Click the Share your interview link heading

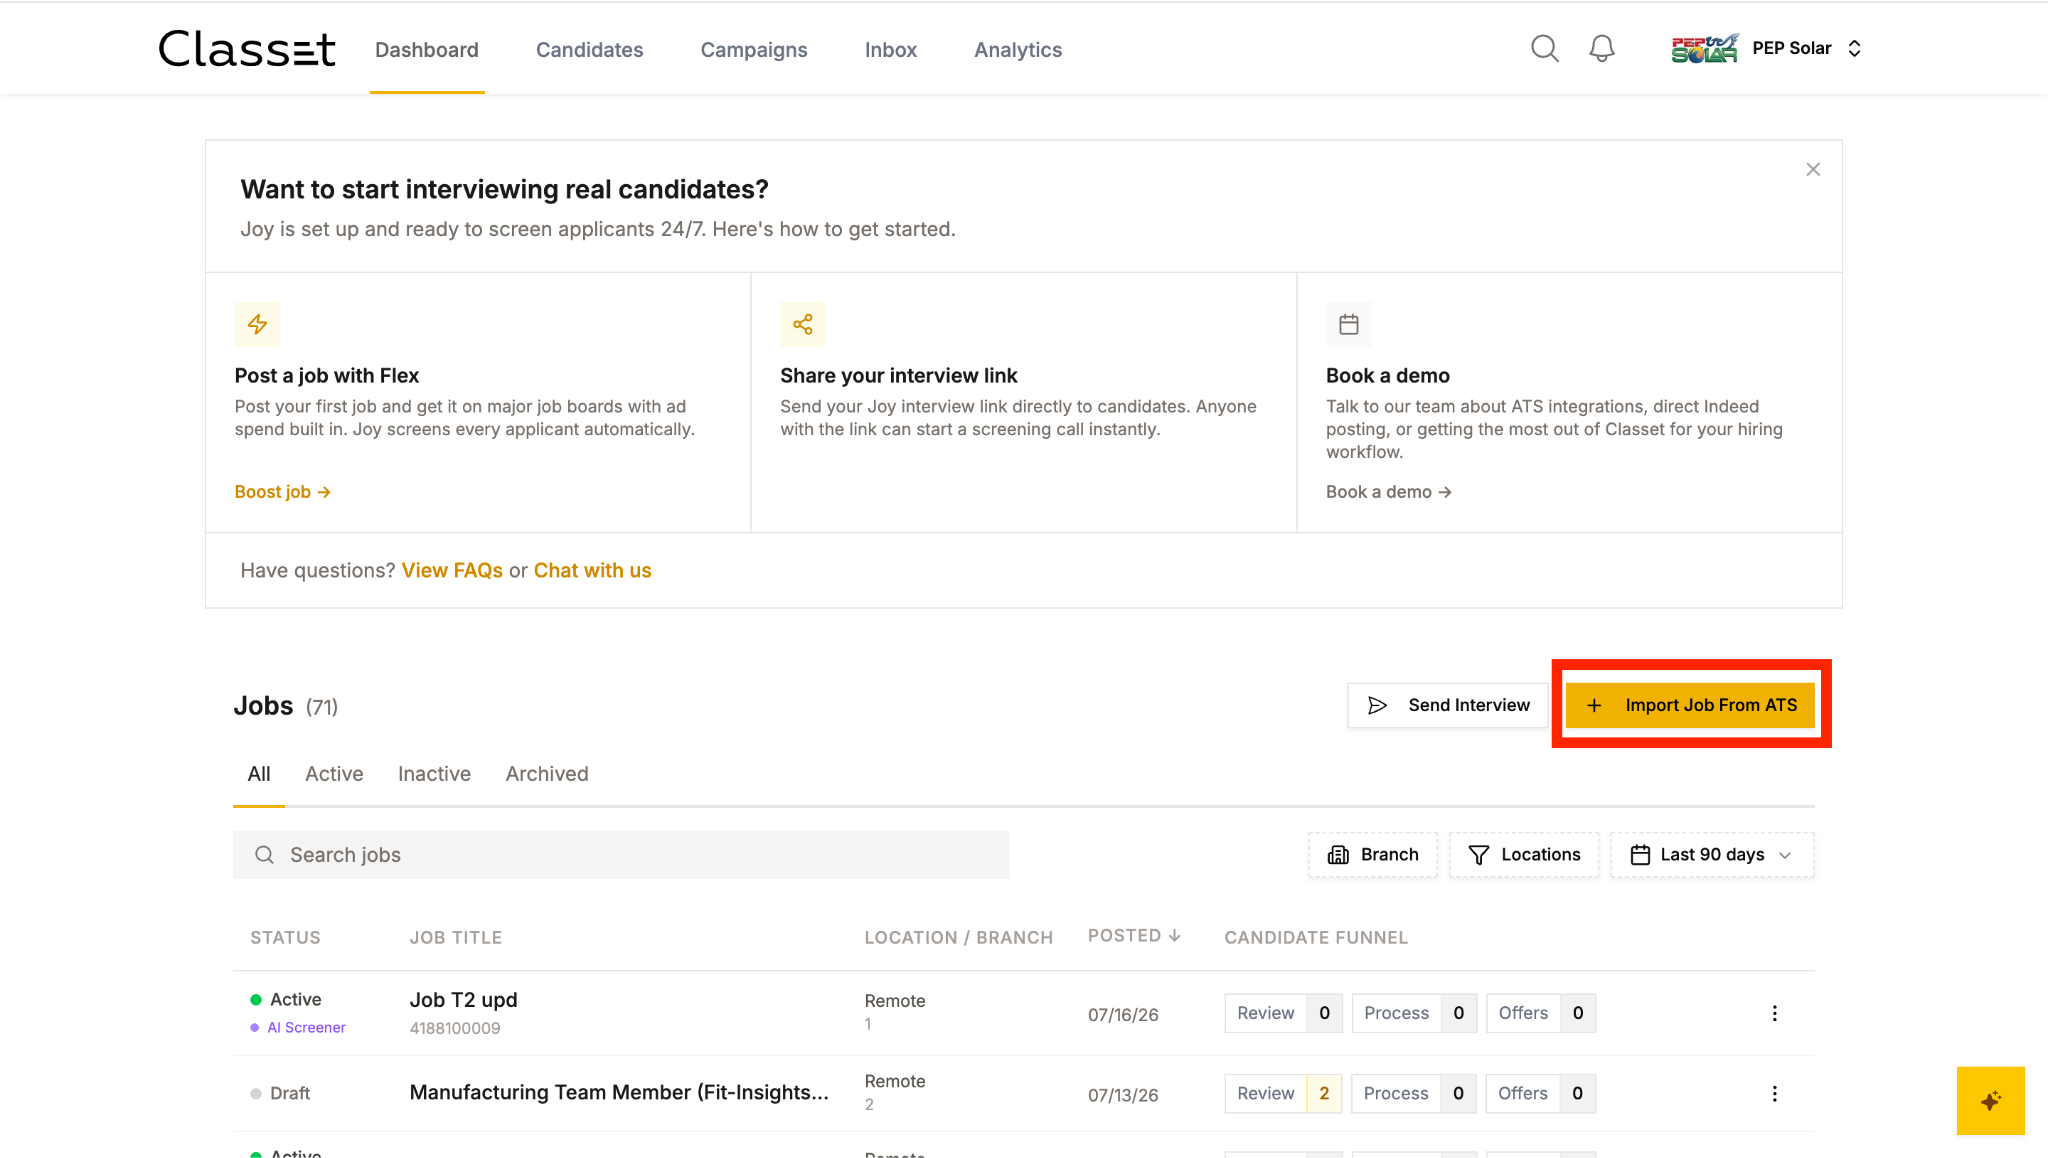(899, 376)
